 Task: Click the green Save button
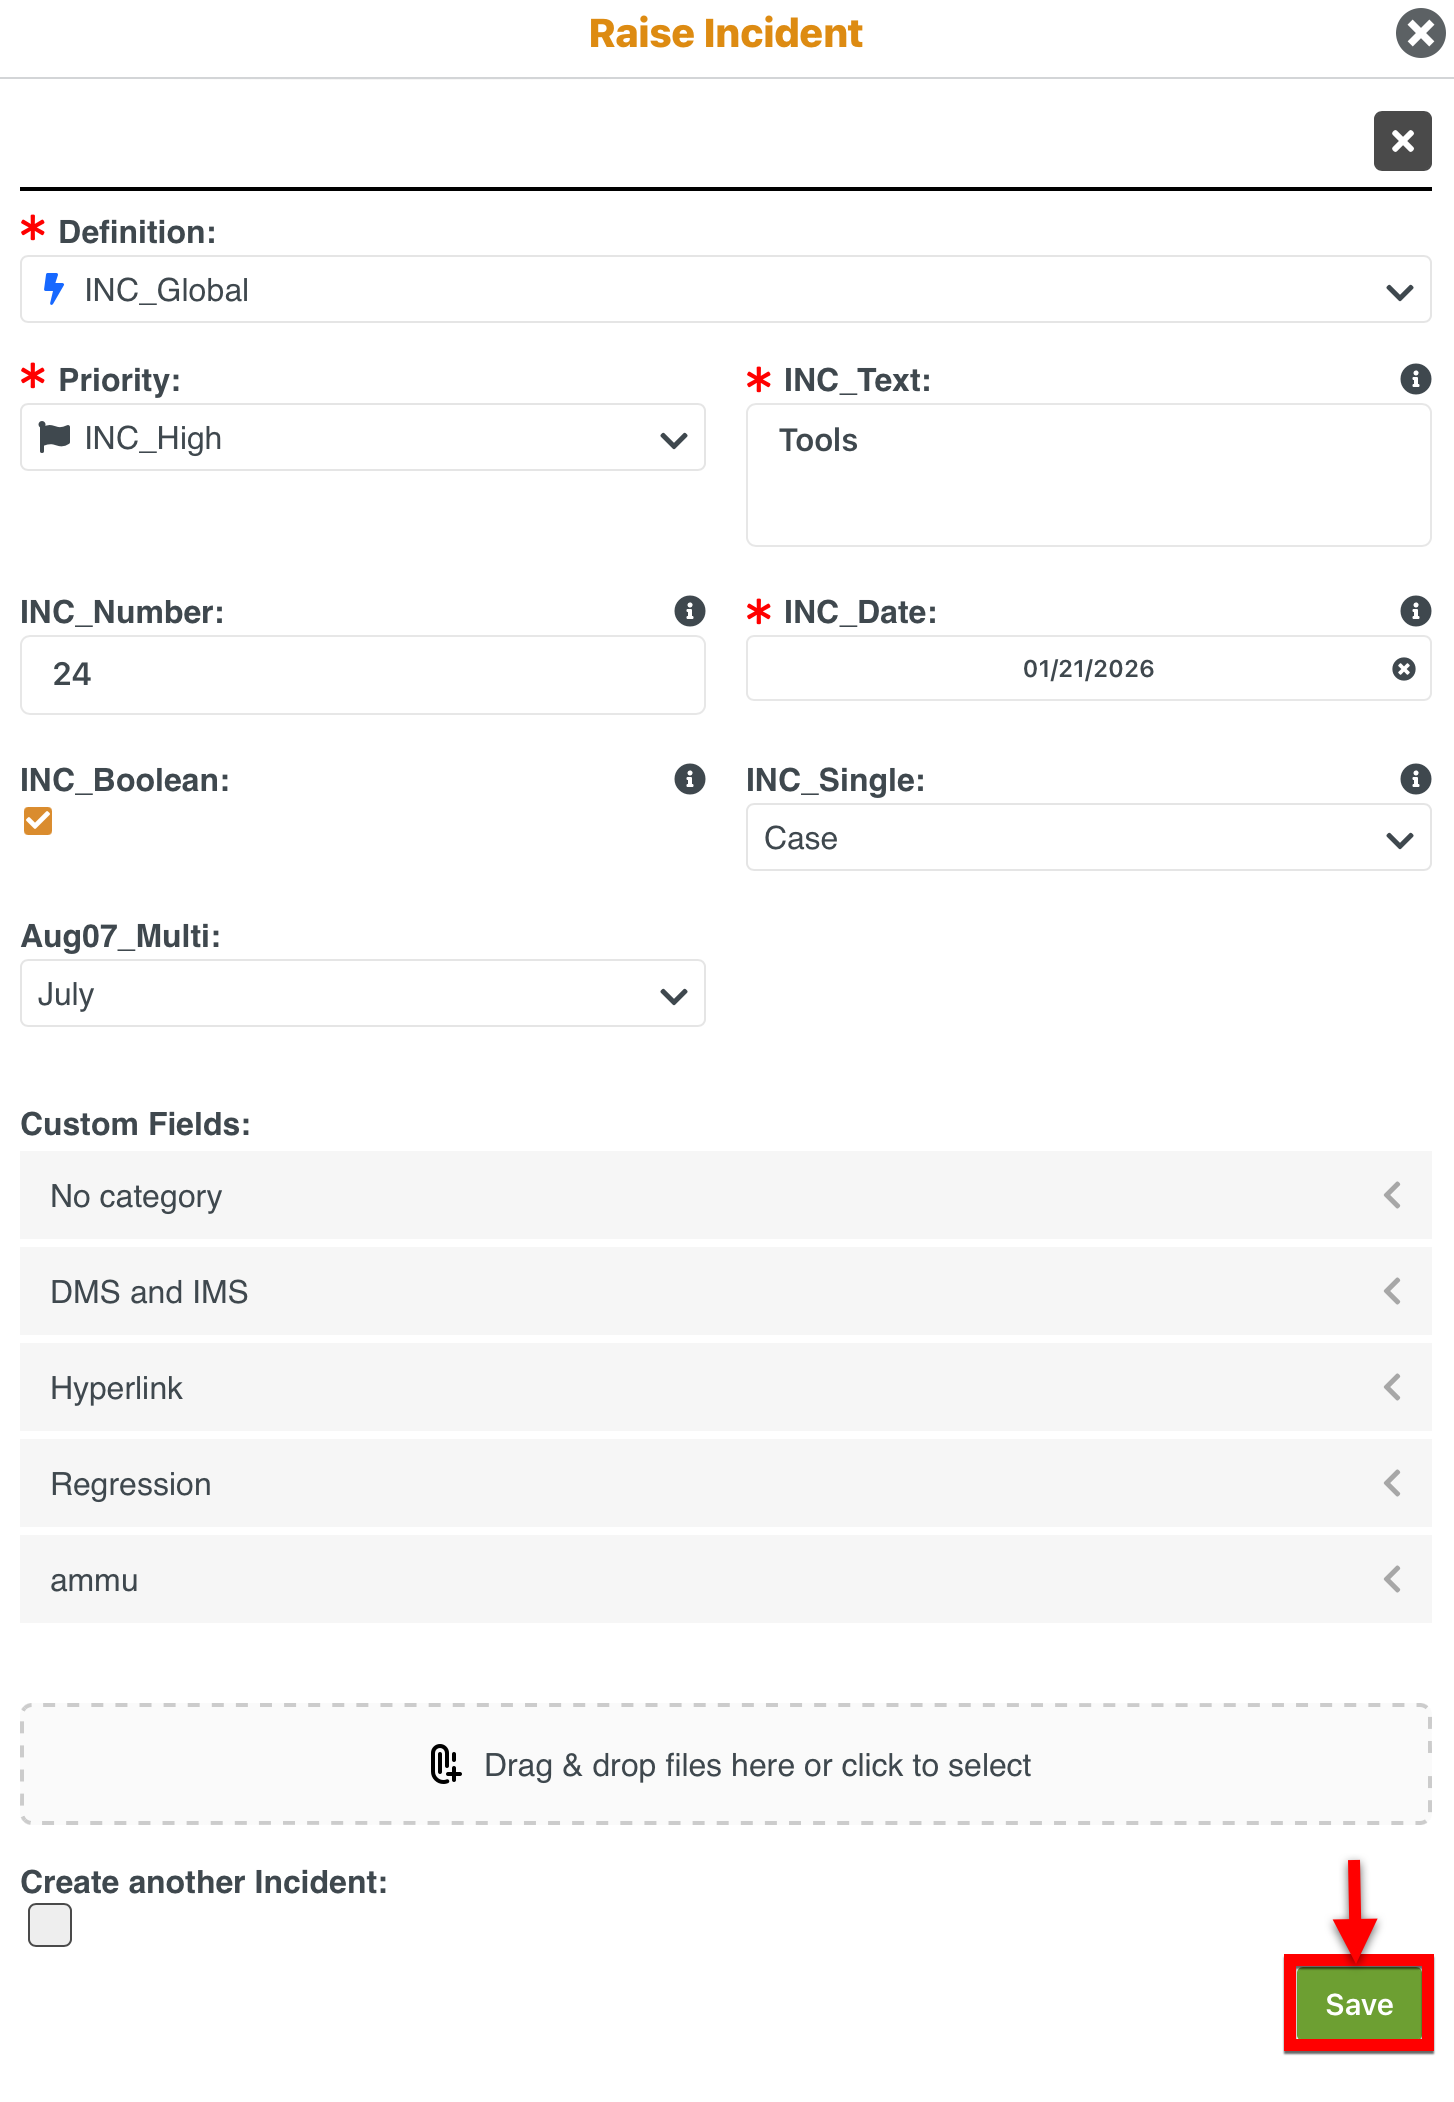coord(1358,2004)
